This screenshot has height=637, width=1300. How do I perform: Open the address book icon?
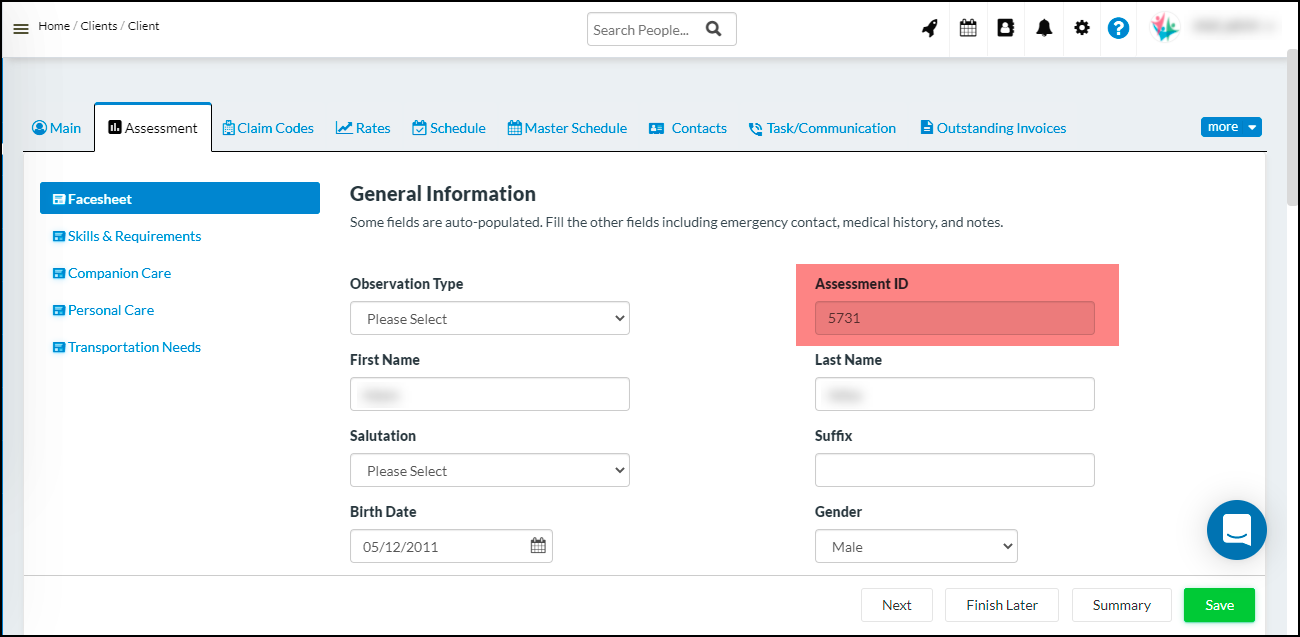point(1006,28)
